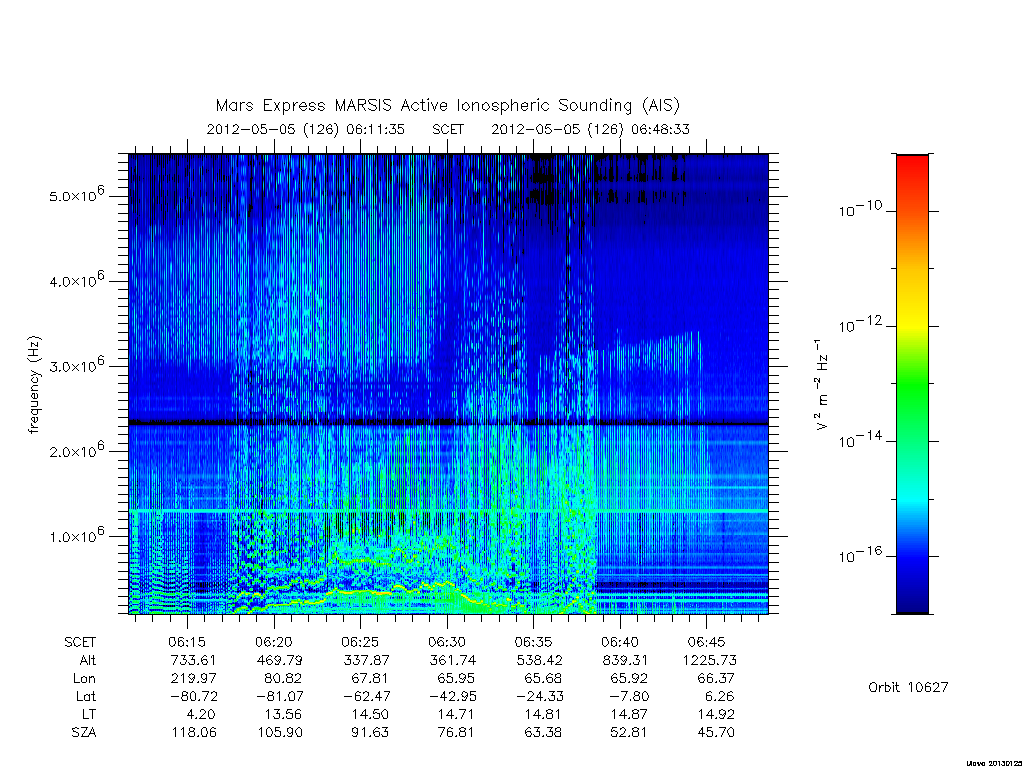Click y-axis tick label '5.0×10^6'
Viewport: 1024px width, 768px height.
76,194
